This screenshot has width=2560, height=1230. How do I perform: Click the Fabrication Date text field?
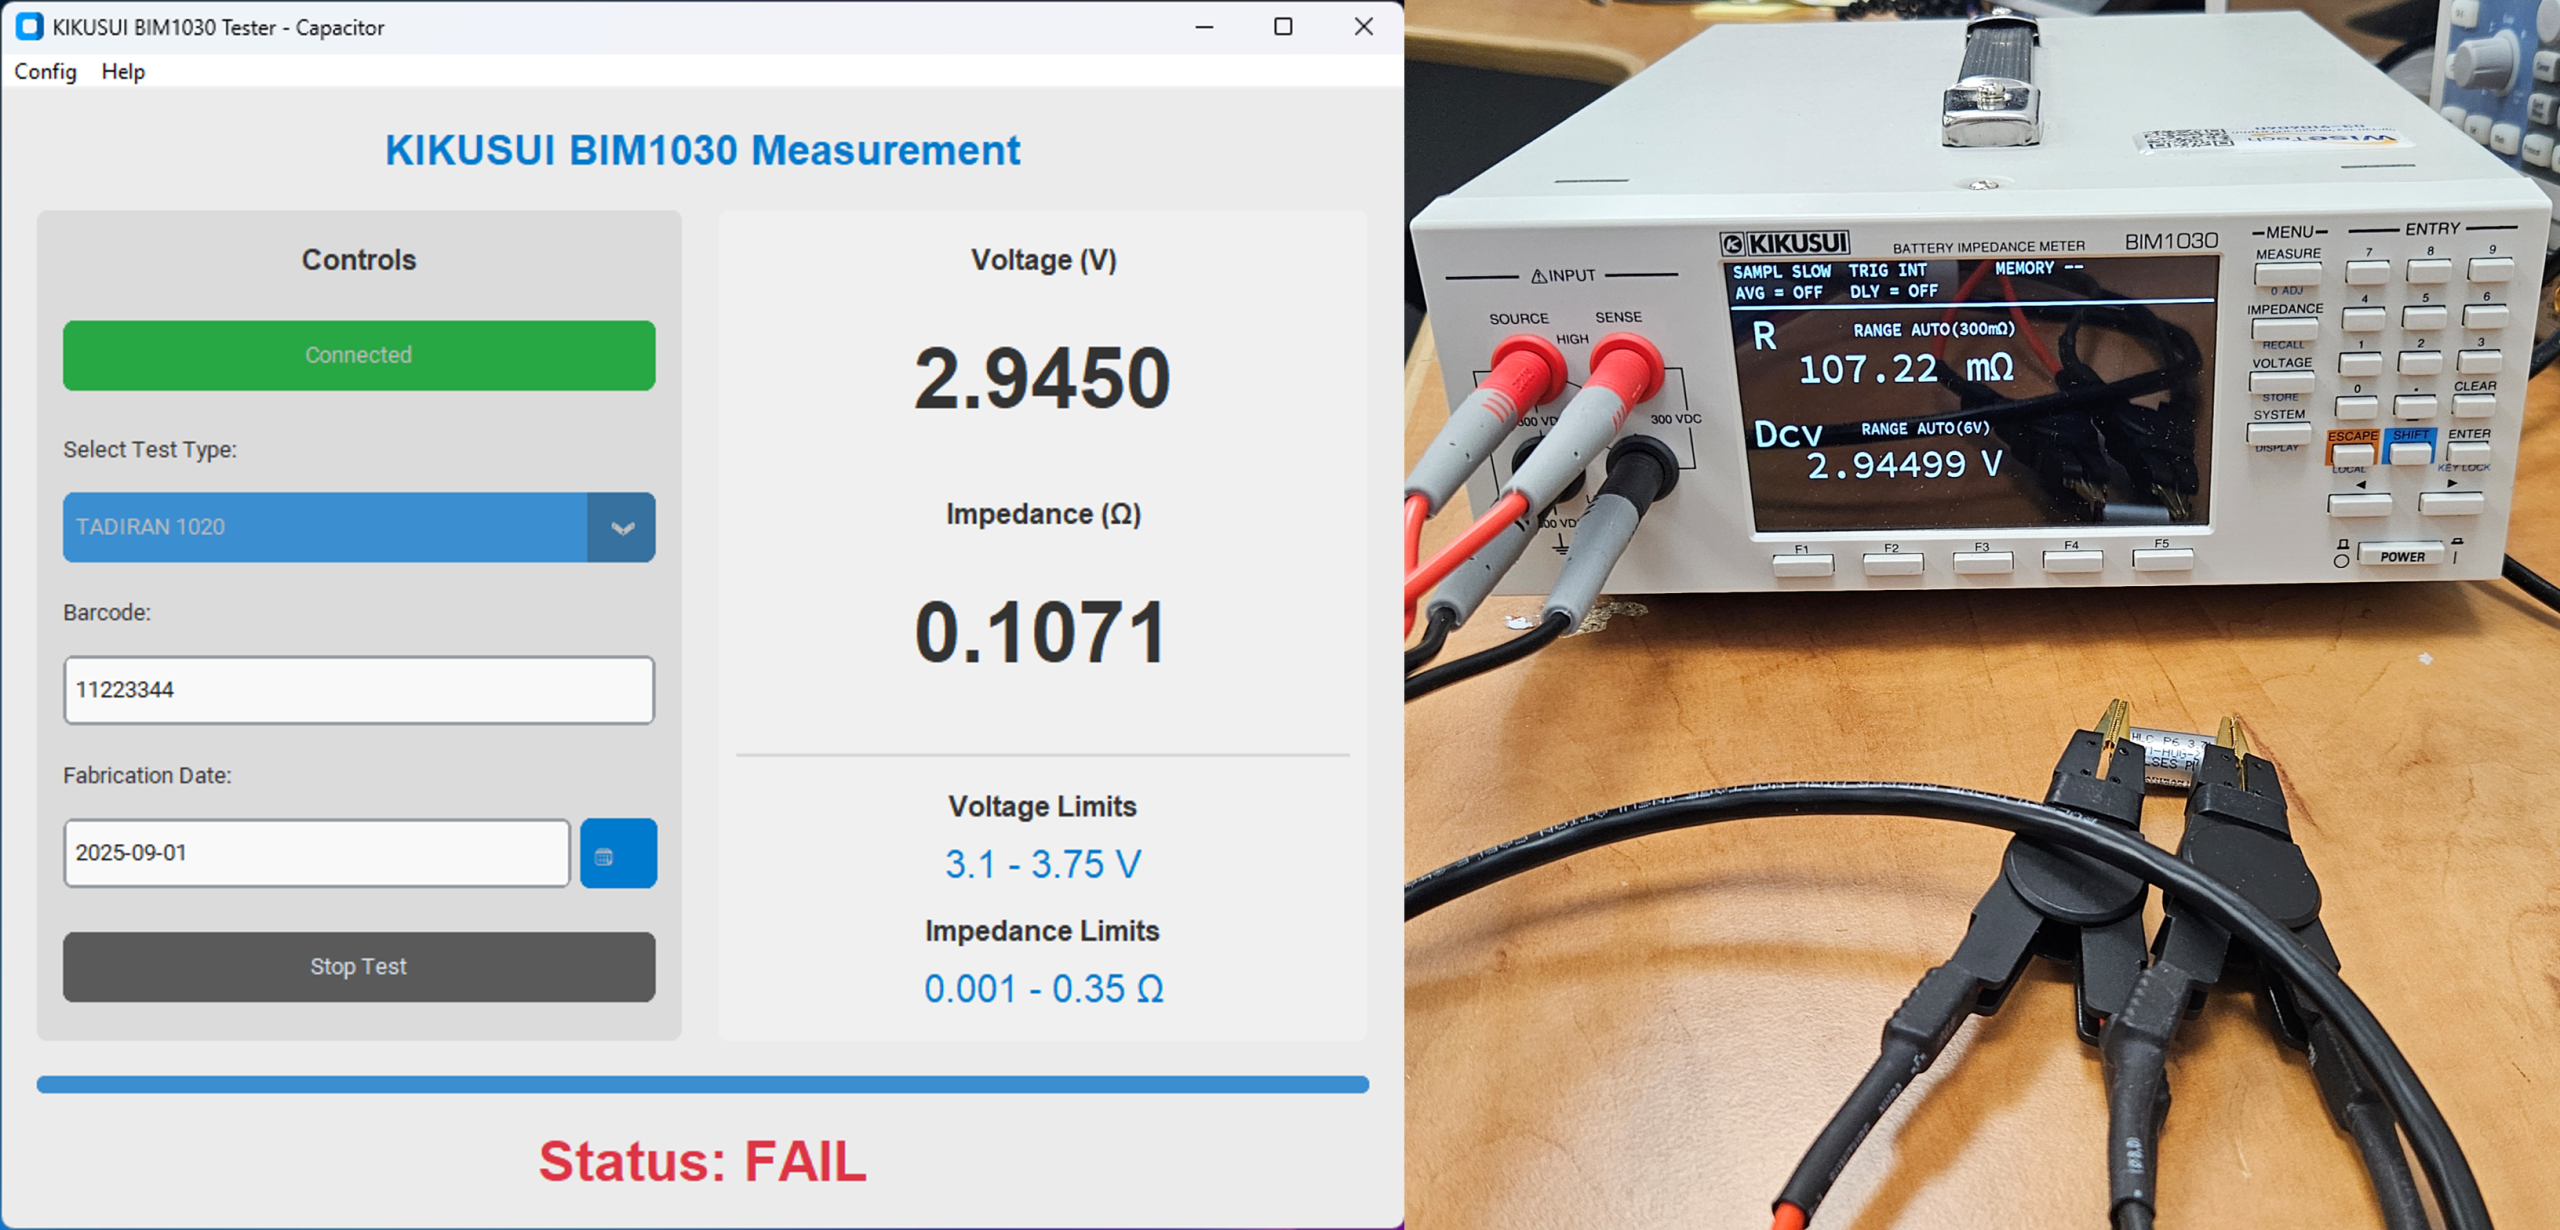(316, 853)
